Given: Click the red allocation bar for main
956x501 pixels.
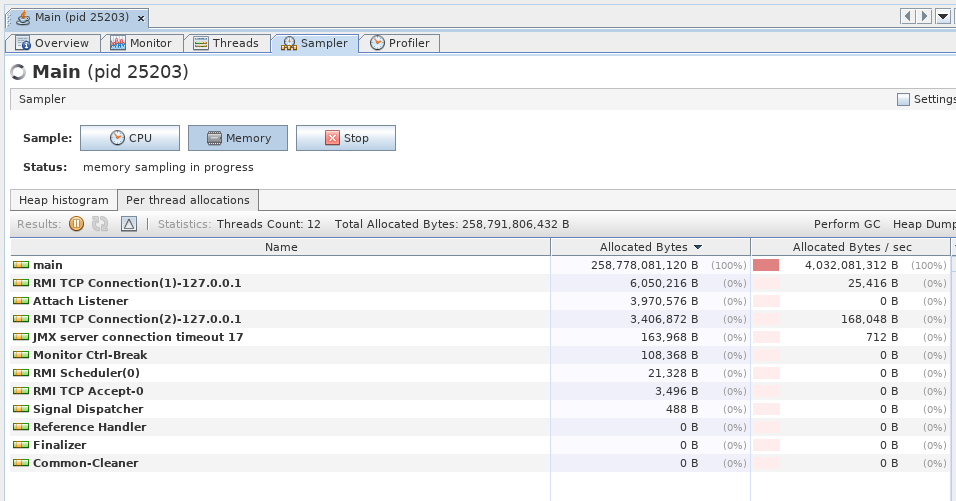Looking at the screenshot, I should point(766,265).
